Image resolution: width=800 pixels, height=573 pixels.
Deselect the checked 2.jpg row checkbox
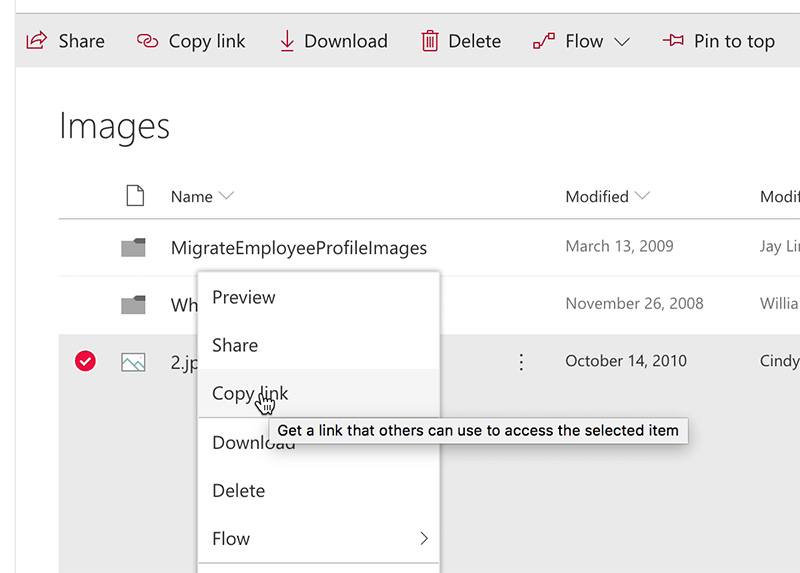tap(86, 362)
